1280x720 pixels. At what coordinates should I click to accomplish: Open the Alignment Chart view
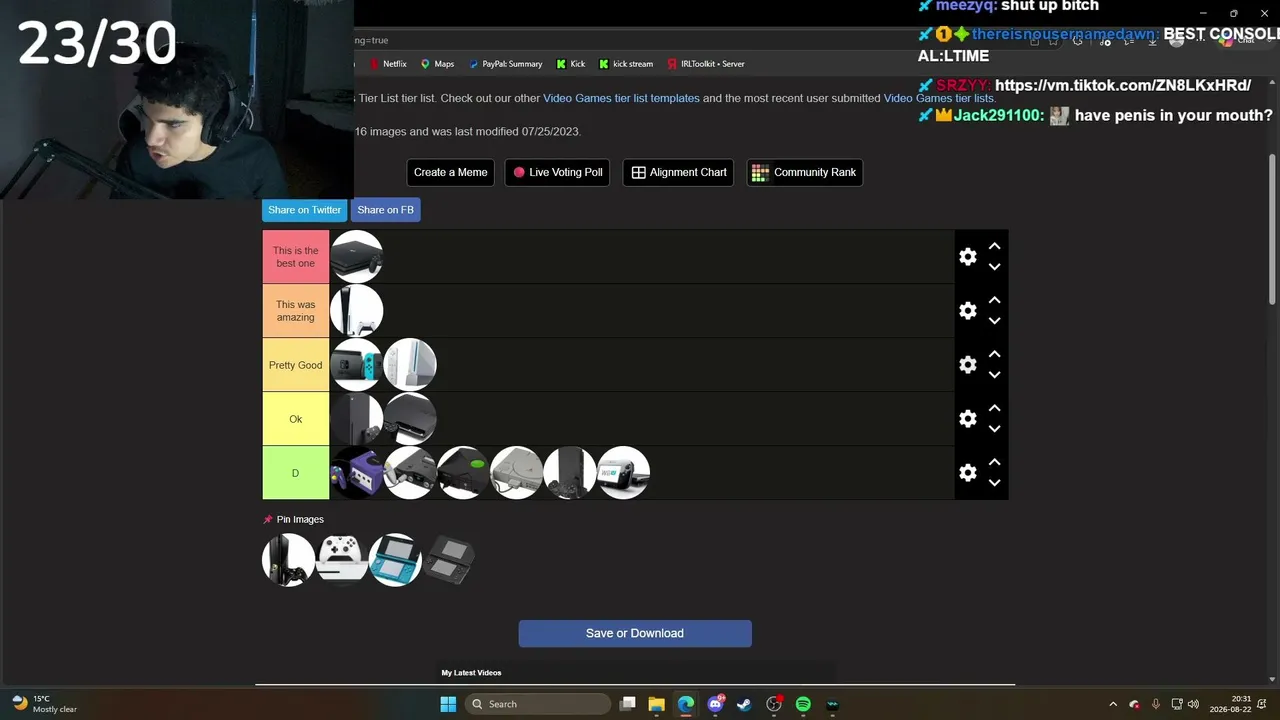coord(679,172)
